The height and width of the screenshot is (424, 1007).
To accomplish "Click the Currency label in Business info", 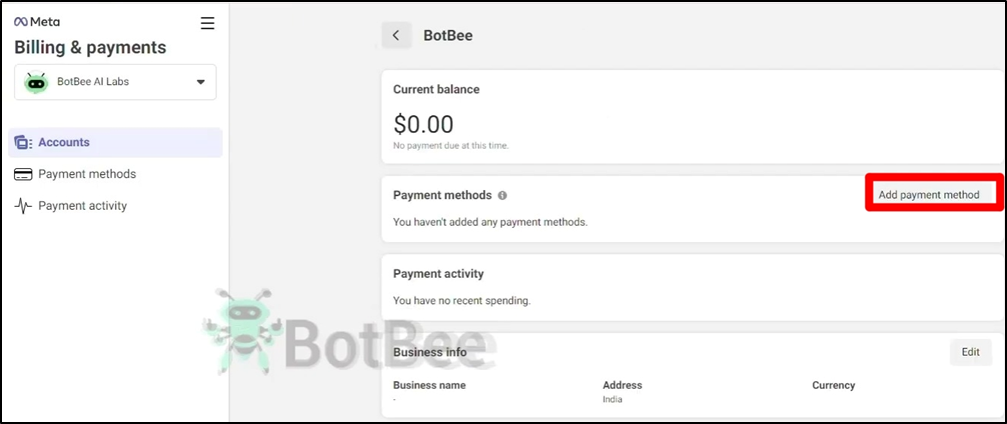I will coord(833,385).
